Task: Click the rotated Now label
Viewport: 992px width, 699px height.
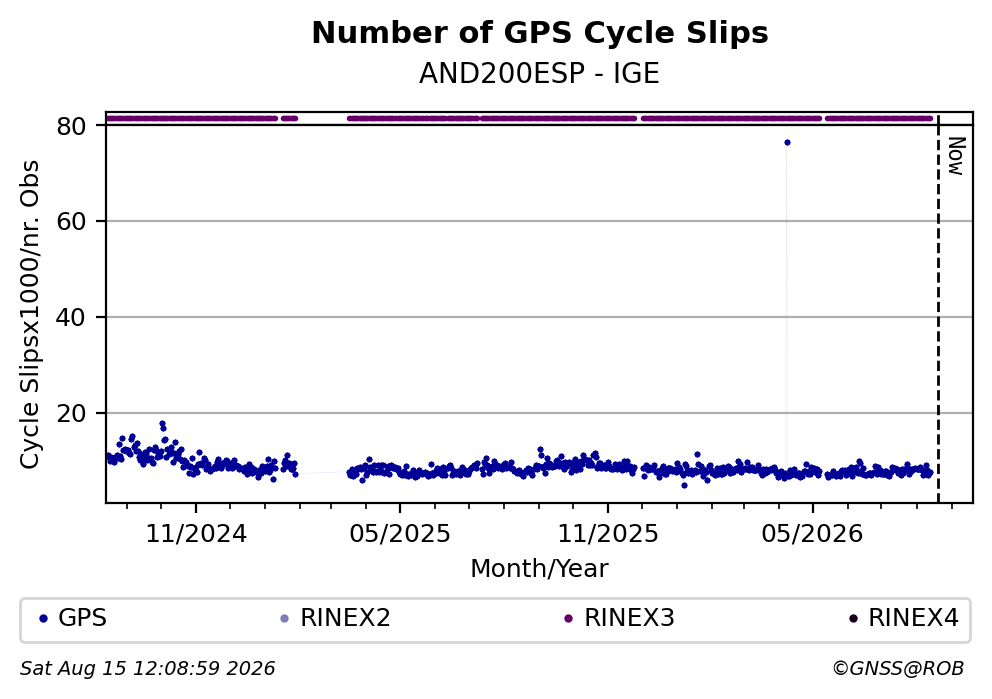Action: point(957,156)
